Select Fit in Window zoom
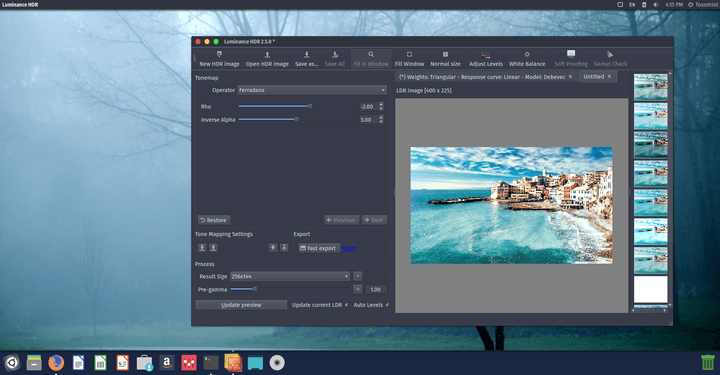 (x=371, y=59)
